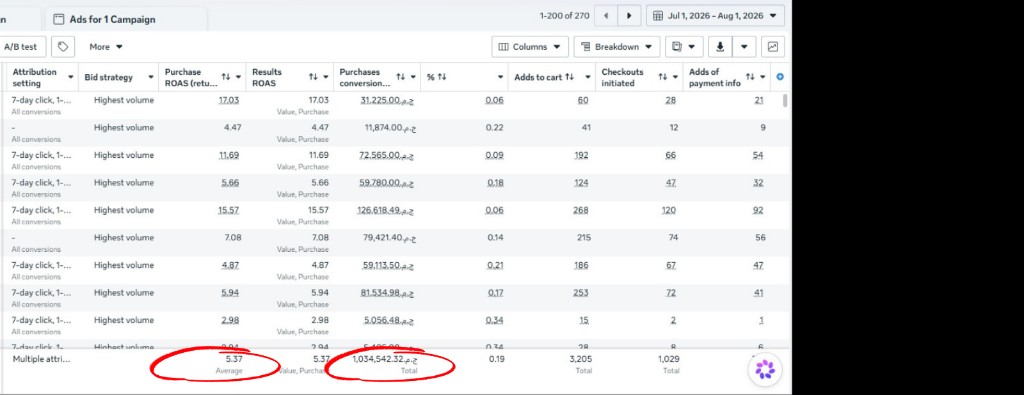Go to next page of results
This screenshot has height=395, width=1024.
(x=629, y=16)
